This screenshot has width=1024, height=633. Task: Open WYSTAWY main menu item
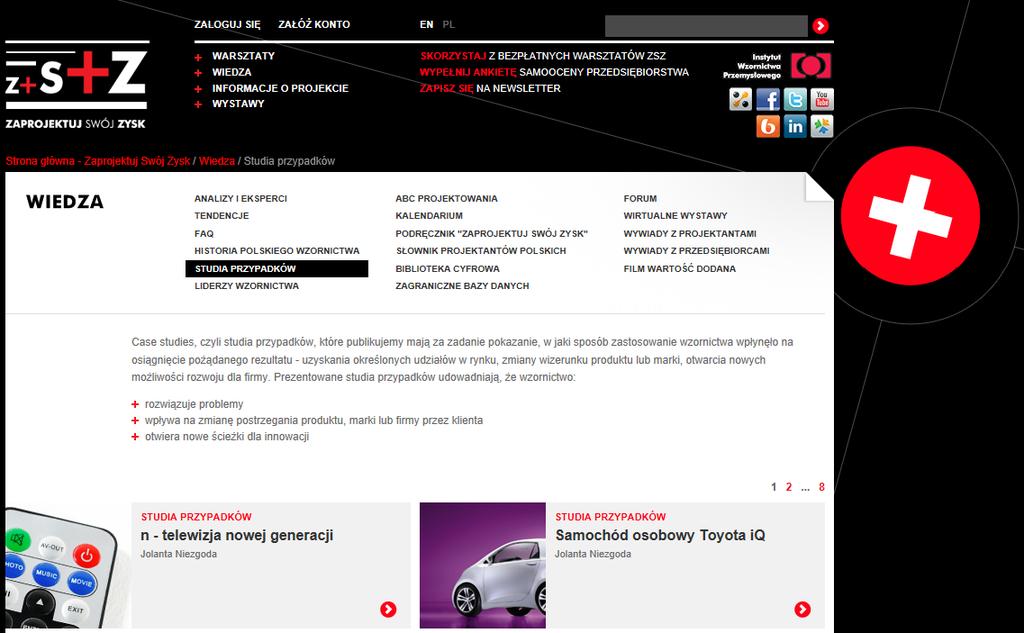[238, 103]
